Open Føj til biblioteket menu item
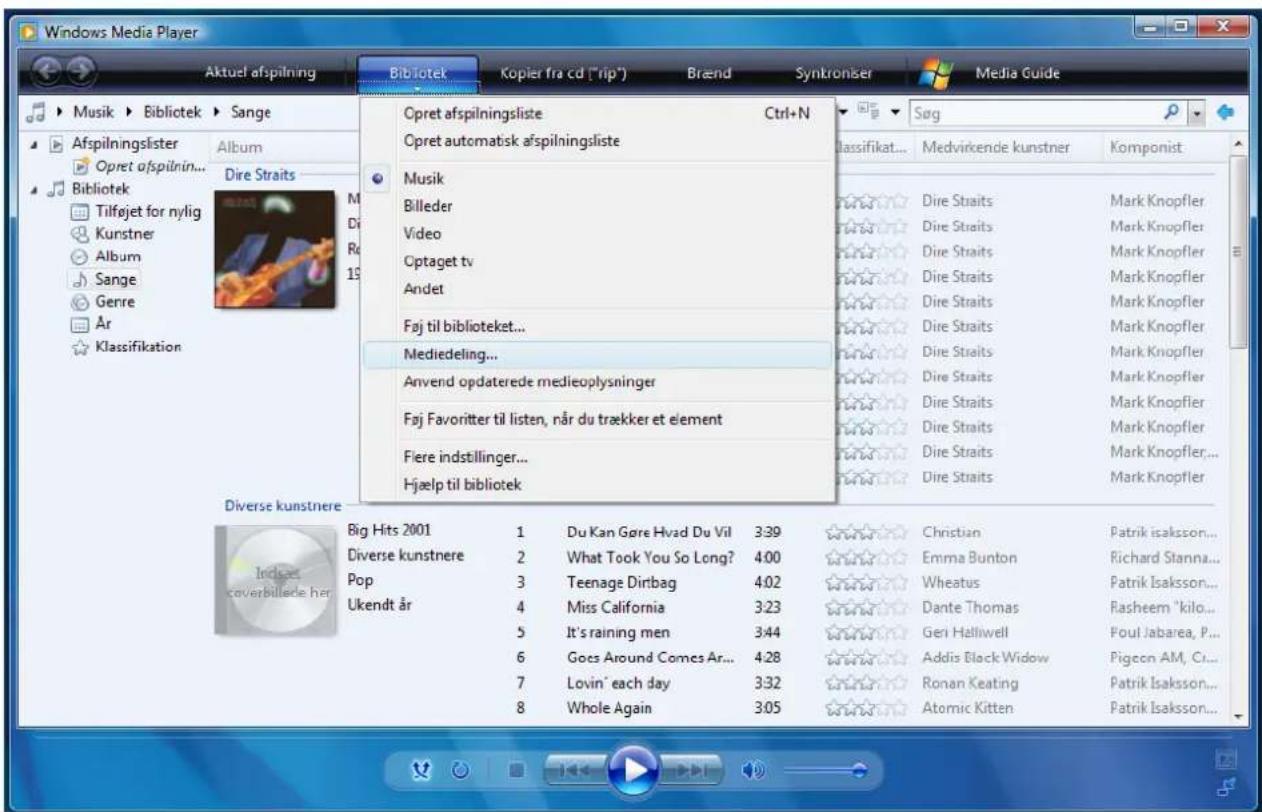The width and height of the screenshot is (1262, 812). pyautogui.click(x=598, y=326)
